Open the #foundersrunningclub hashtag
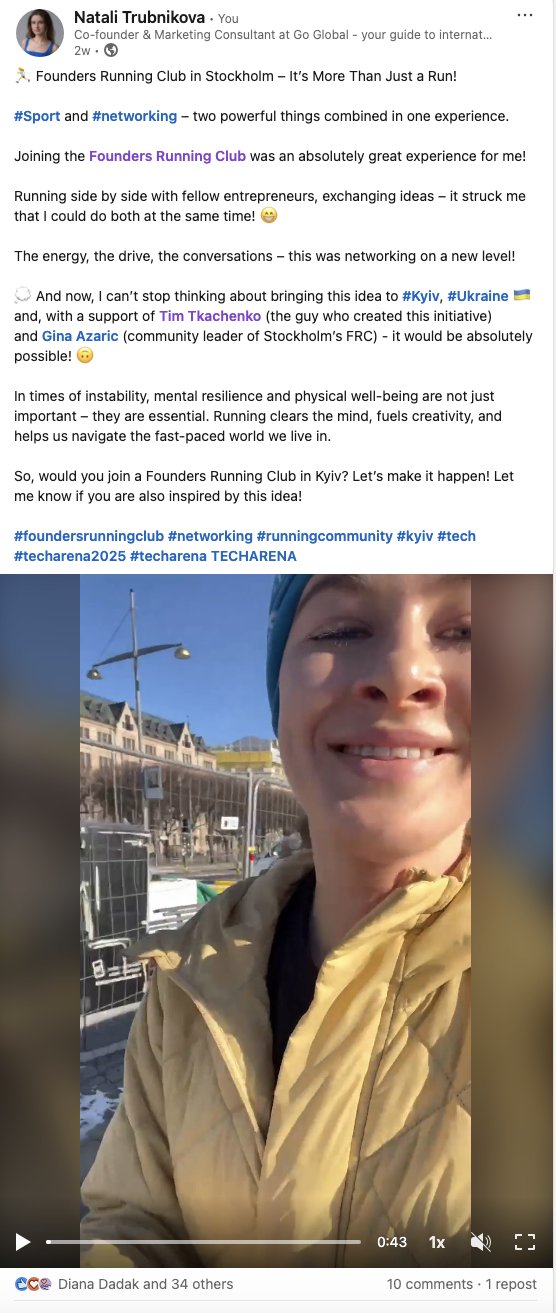556x1313 pixels. pyautogui.click(x=88, y=536)
